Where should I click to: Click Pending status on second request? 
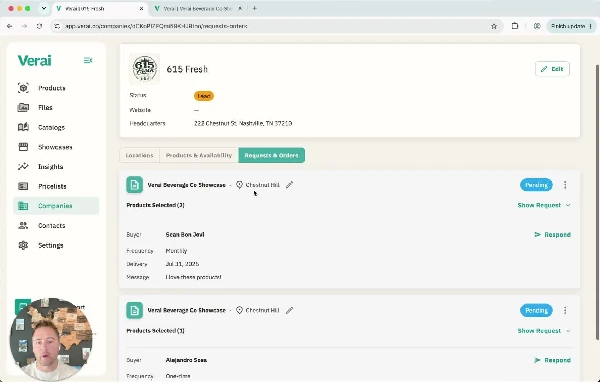click(536, 310)
